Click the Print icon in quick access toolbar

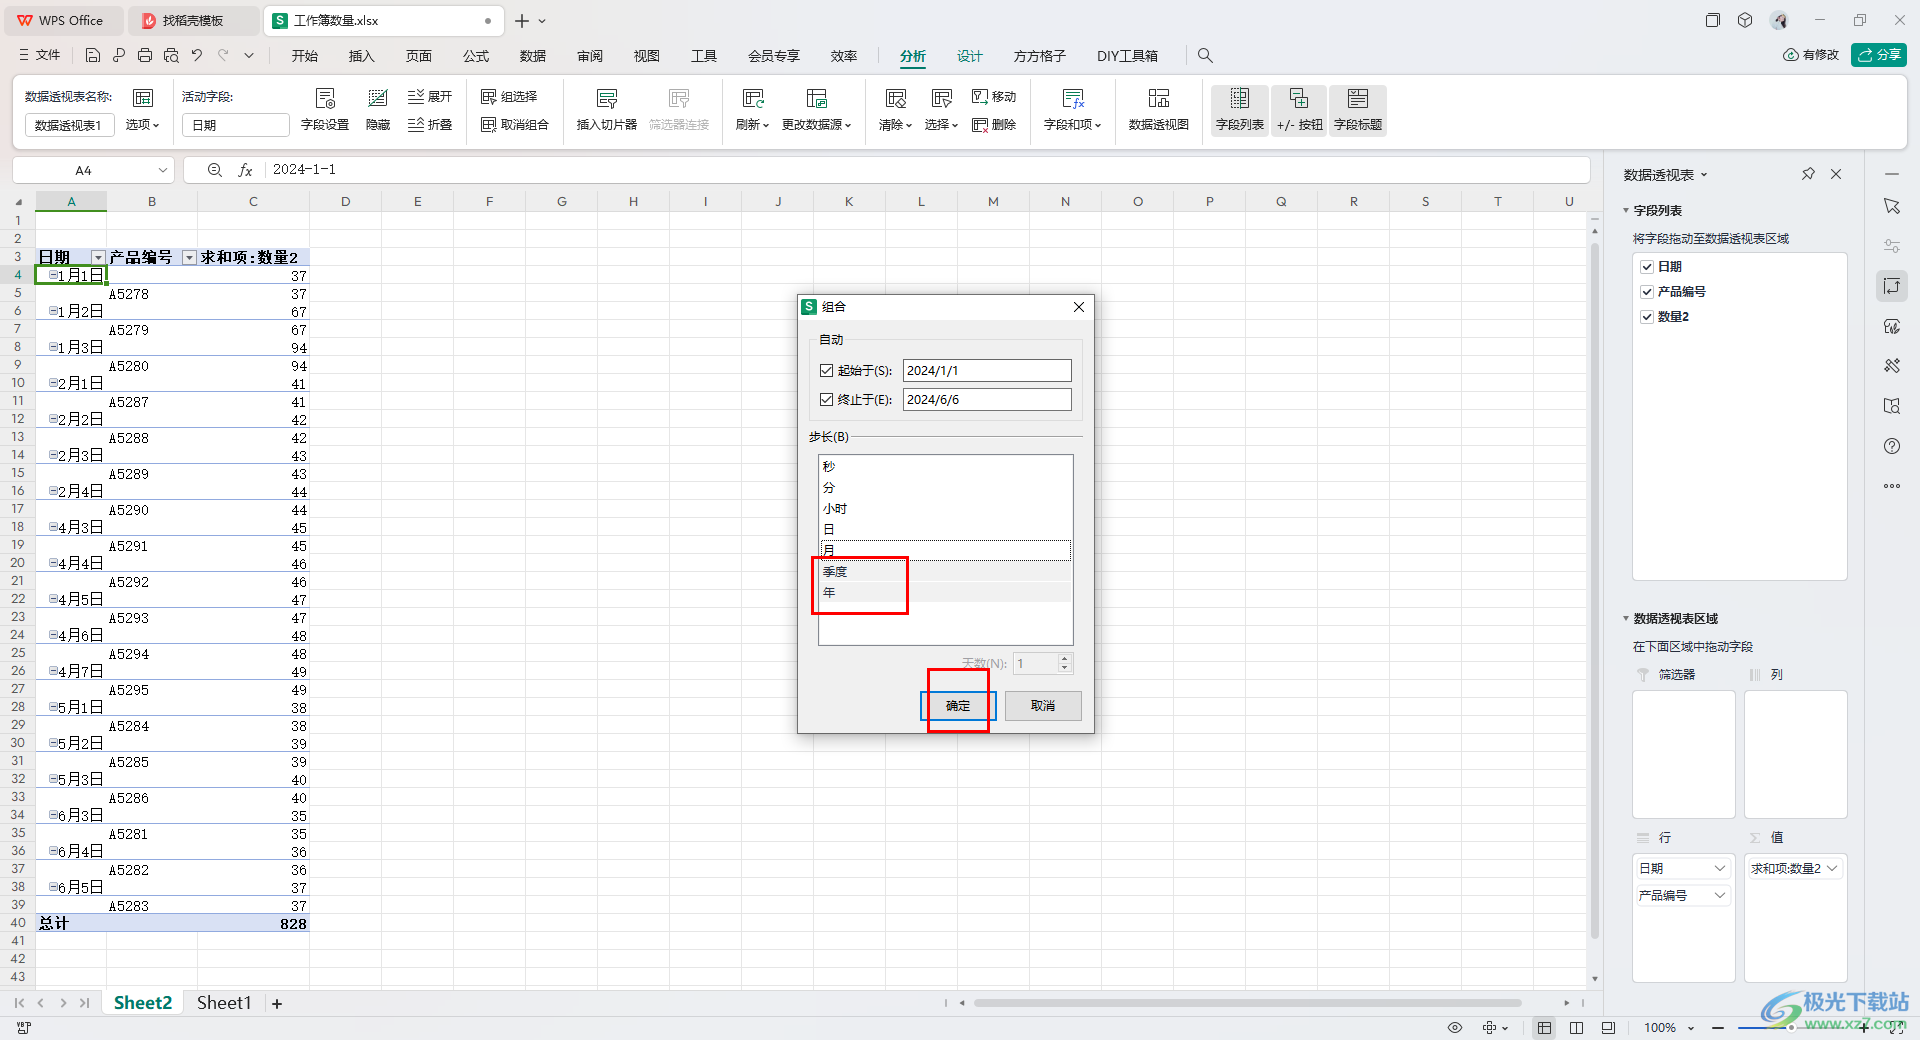pyautogui.click(x=145, y=56)
